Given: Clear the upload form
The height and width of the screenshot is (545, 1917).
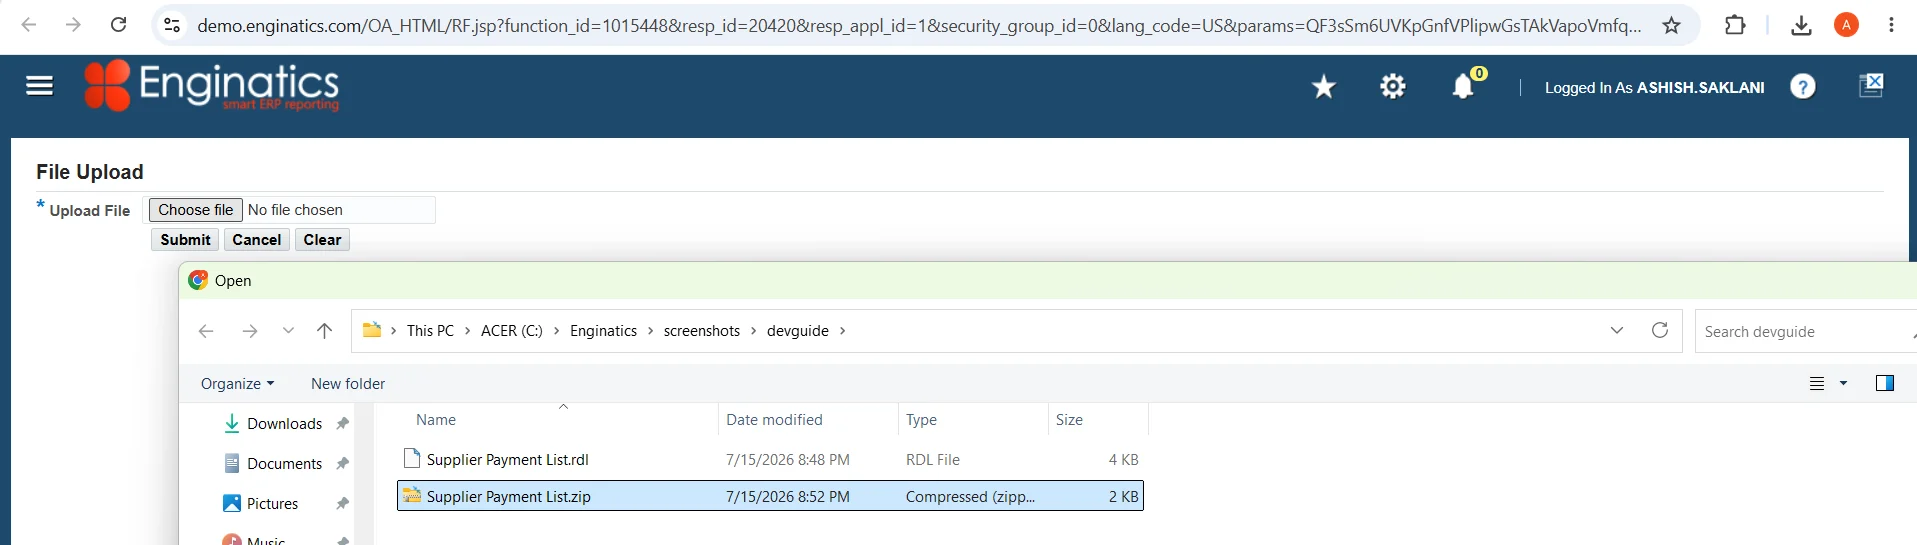Looking at the screenshot, I should point(322,240).
